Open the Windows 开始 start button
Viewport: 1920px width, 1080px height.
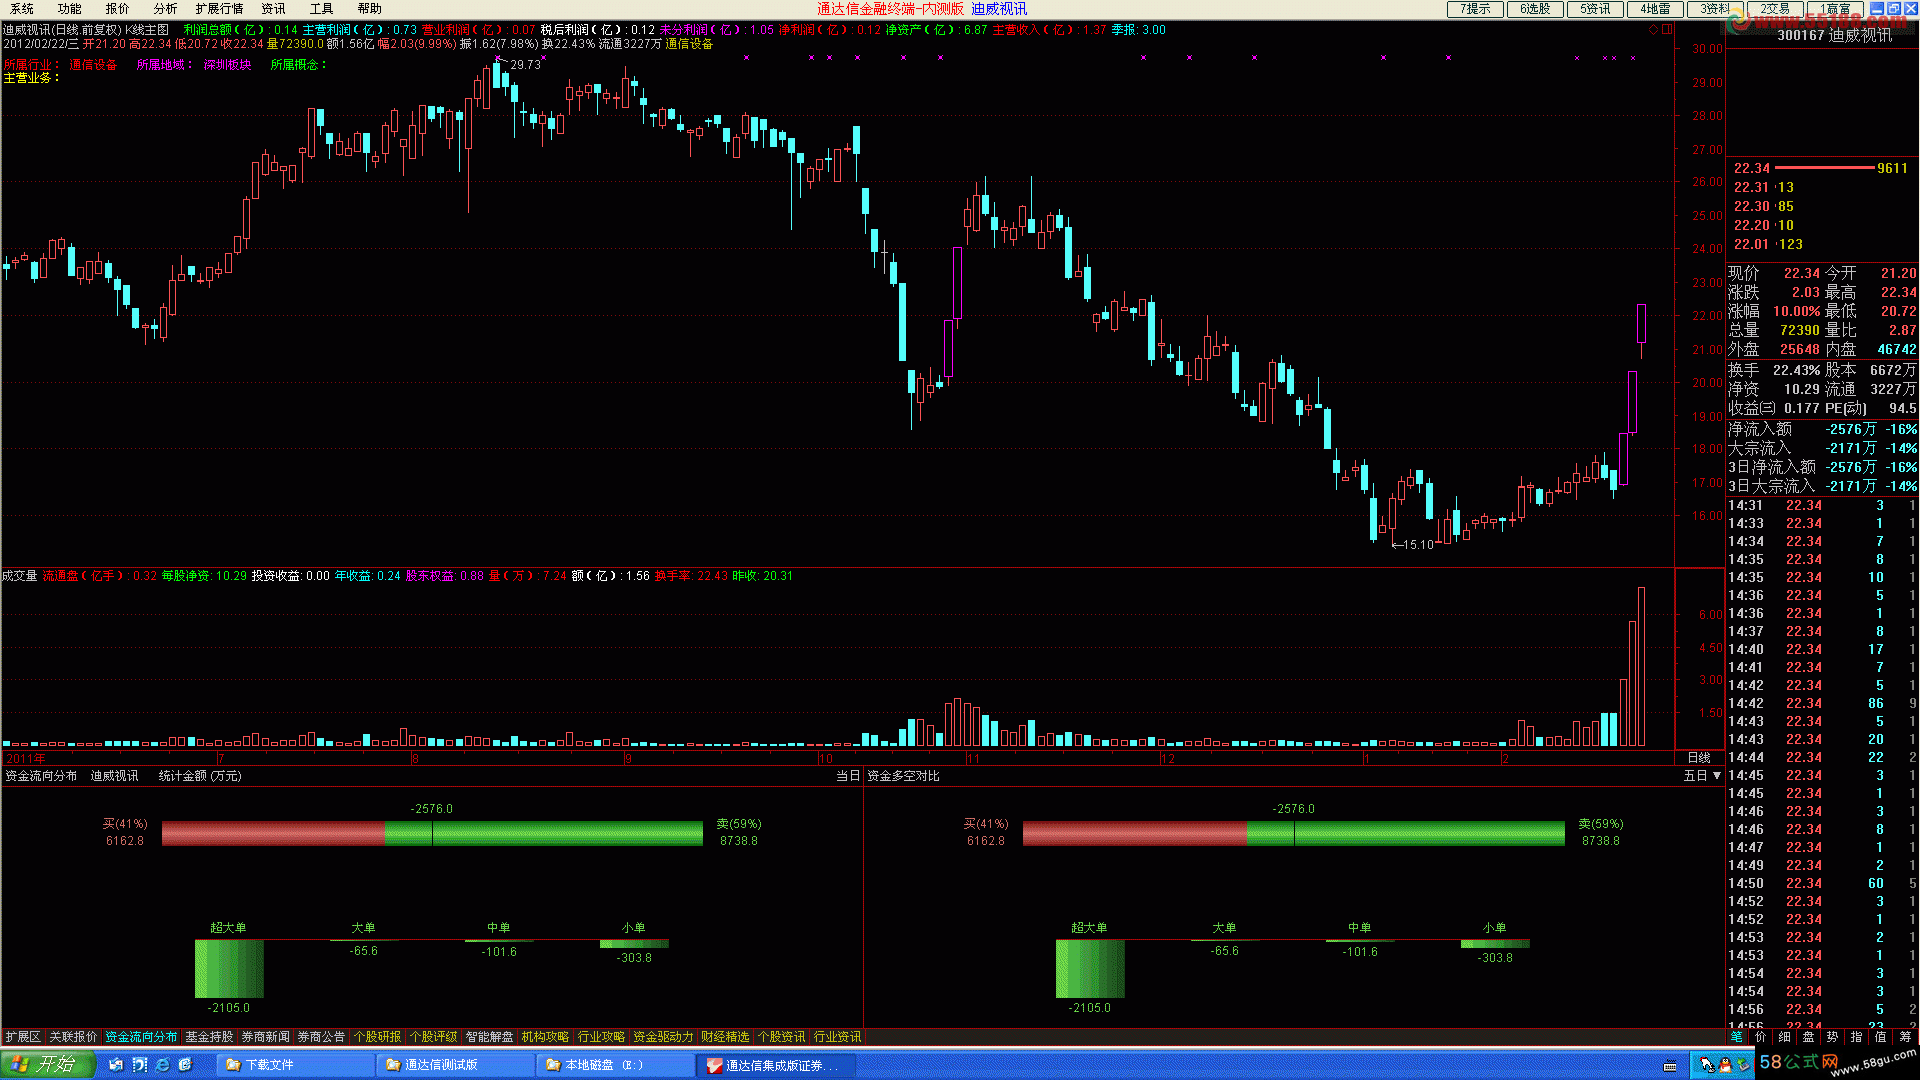(46, 1064)
